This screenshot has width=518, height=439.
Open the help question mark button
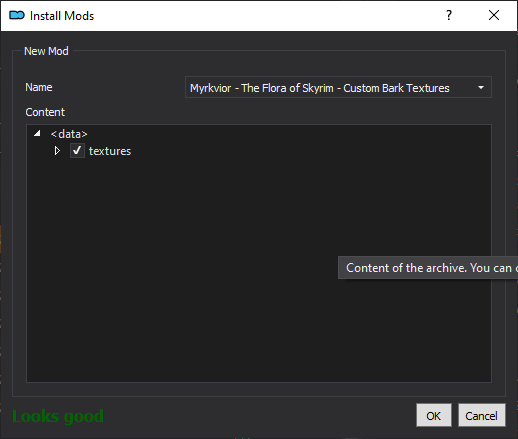449,15
